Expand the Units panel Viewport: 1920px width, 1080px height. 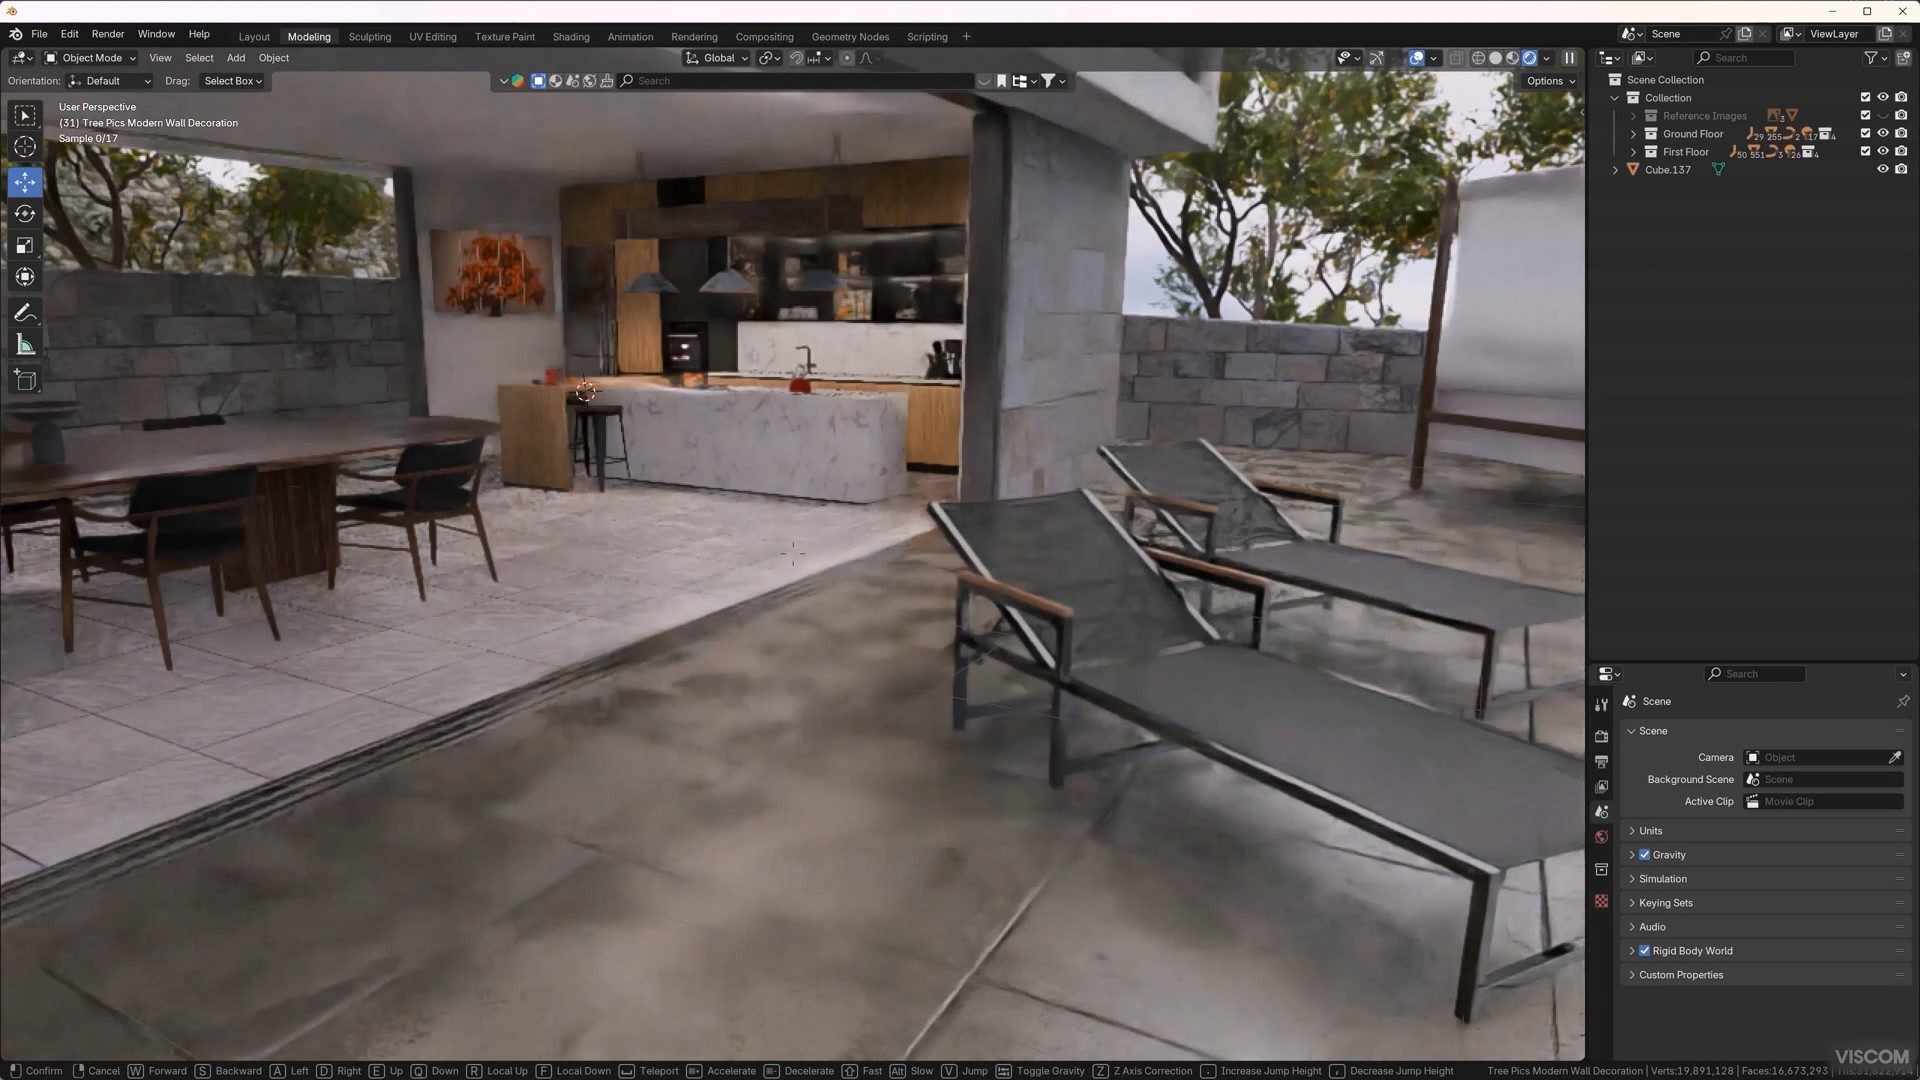(1650, 831)
